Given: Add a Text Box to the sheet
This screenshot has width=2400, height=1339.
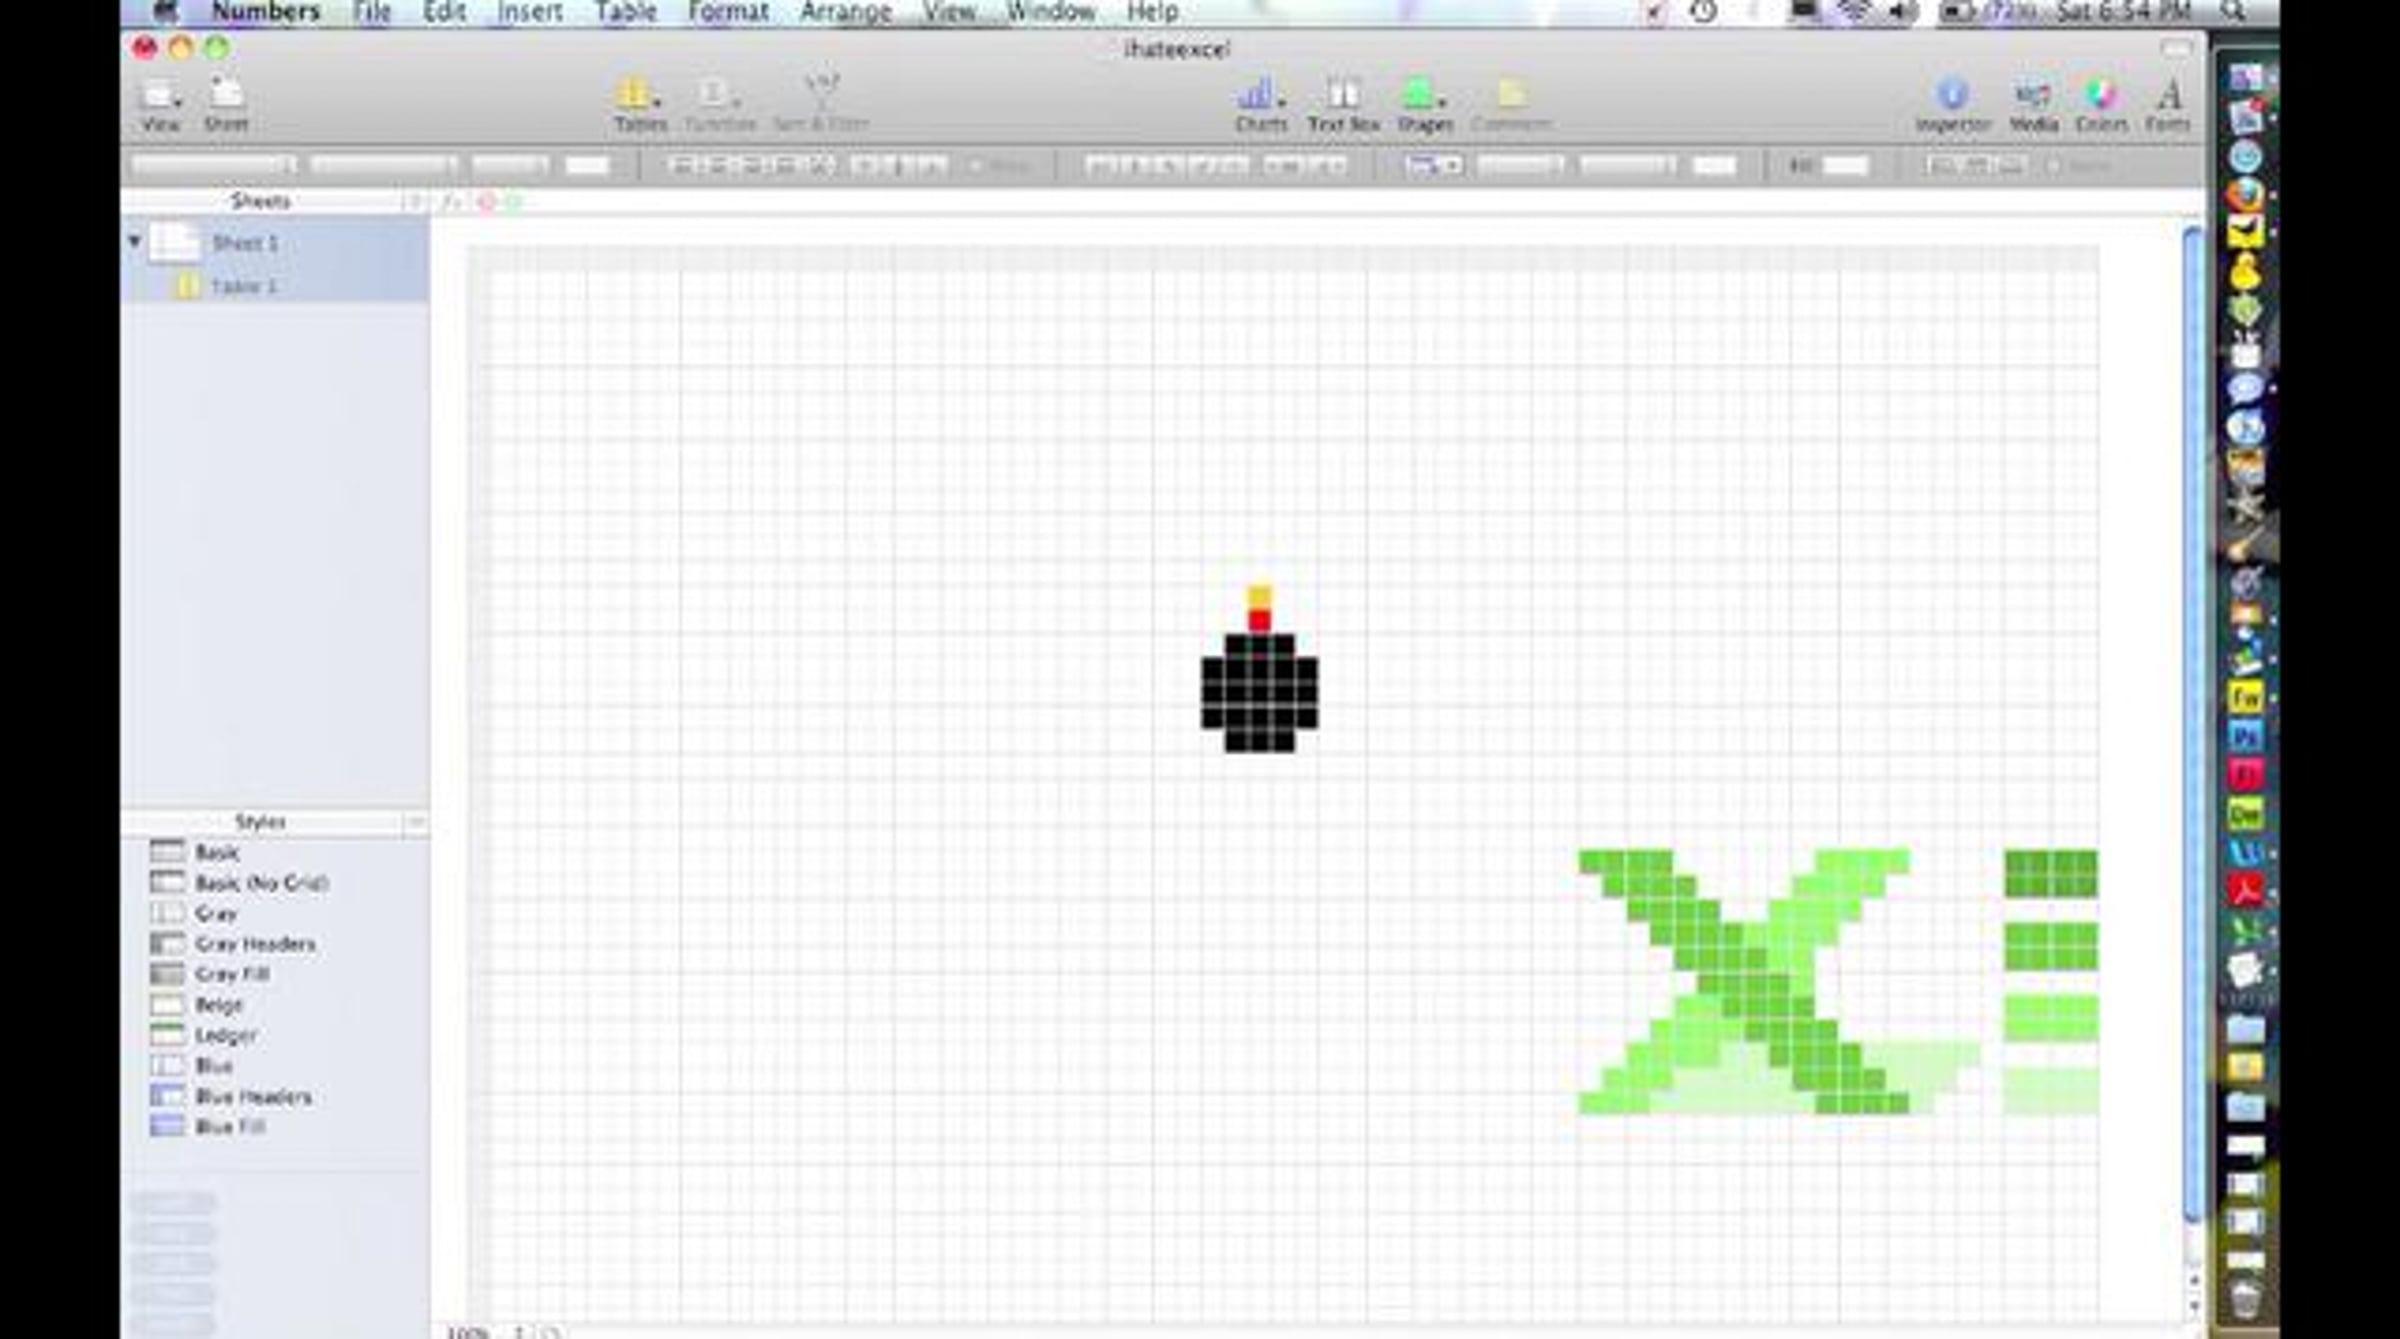Looking at the screenshot, I should click(x=1343, y=104).
